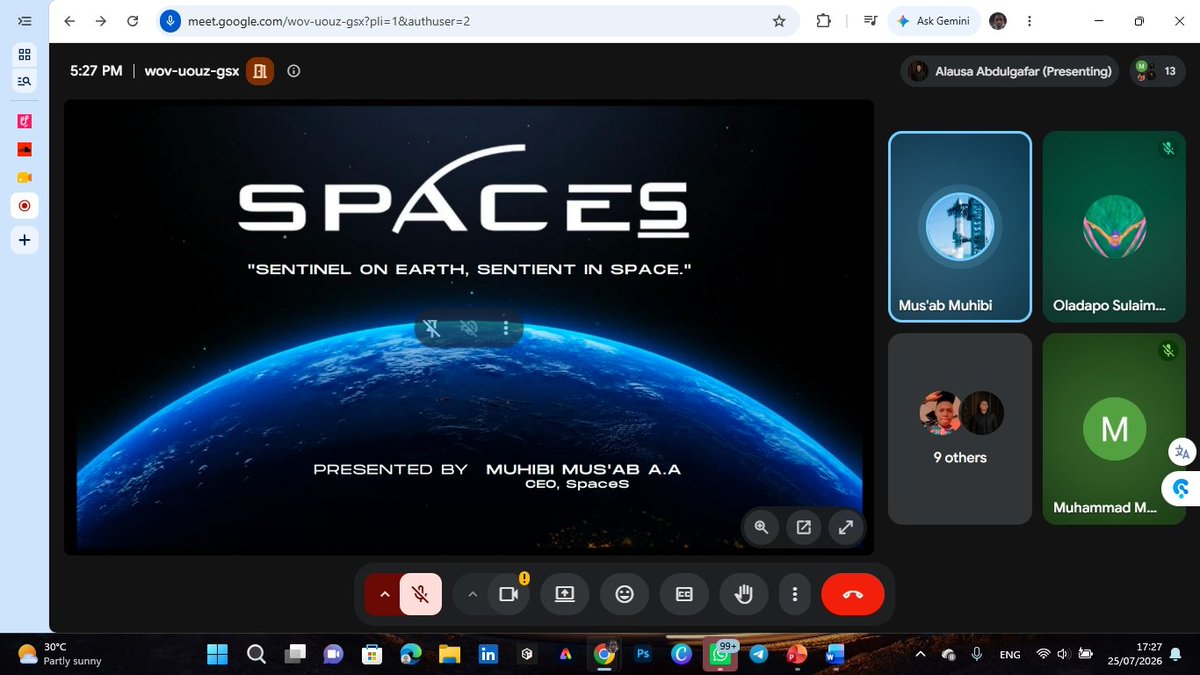This screenshot has height=675, width=1200.
Task: Select Muhammad M... participant tile
Action: [1115, 429]
